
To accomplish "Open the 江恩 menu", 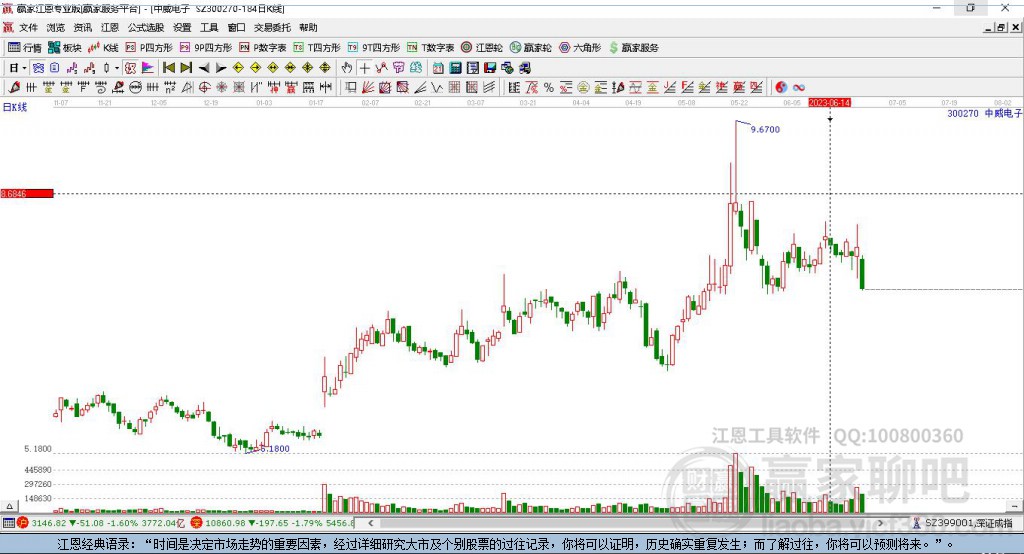I will [110, 27].
